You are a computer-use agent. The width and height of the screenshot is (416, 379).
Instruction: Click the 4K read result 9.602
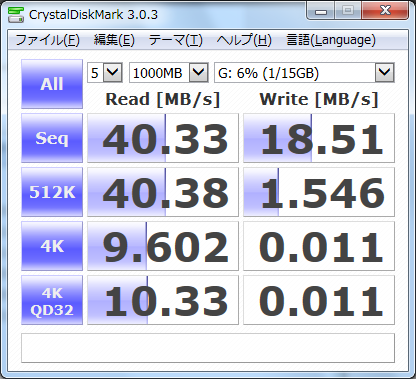click(163, 246)
